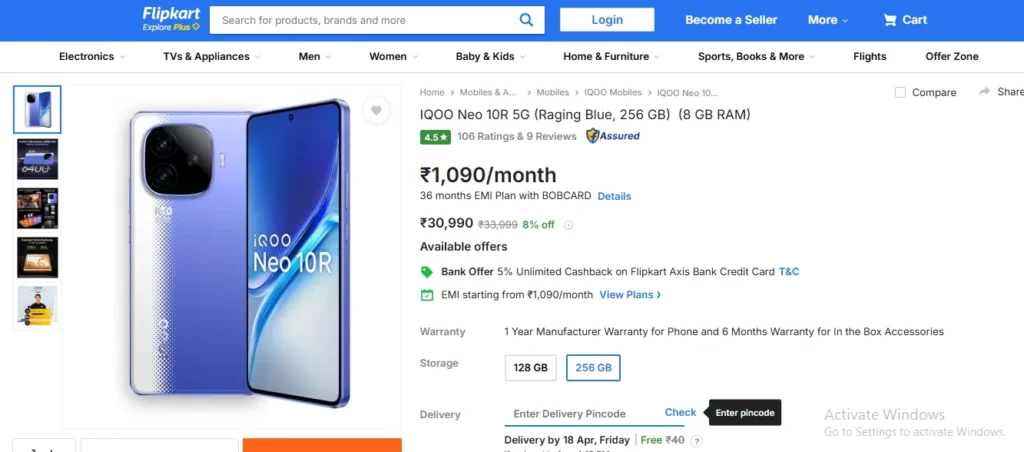Open the Flights menu item
Viewport: 1024px width, 452px height.
pyautogui.click(x=869, y=57)
